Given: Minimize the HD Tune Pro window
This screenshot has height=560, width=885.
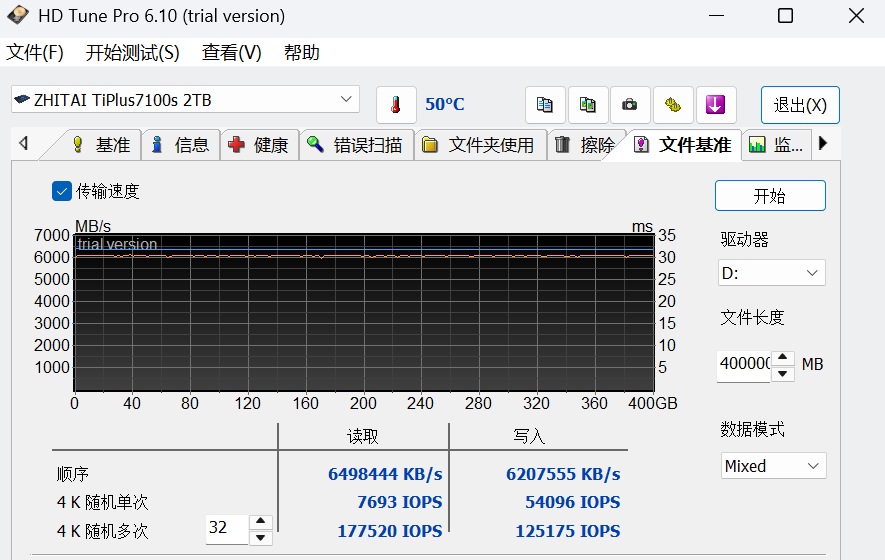Looking at the screenshot, I should pos(716,16).
